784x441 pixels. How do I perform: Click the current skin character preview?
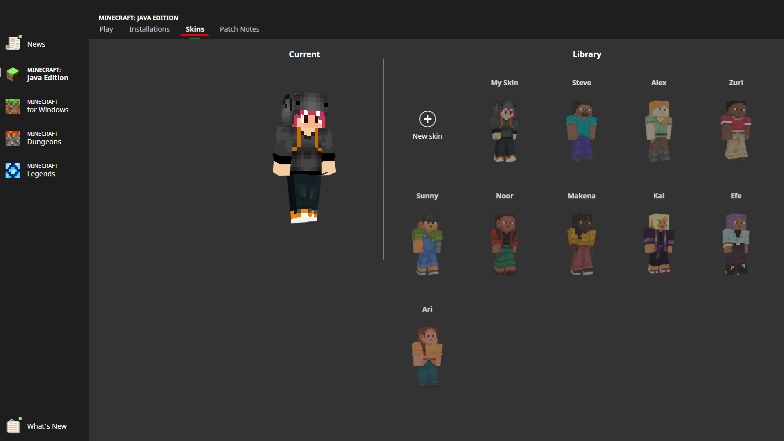(304, 158)
